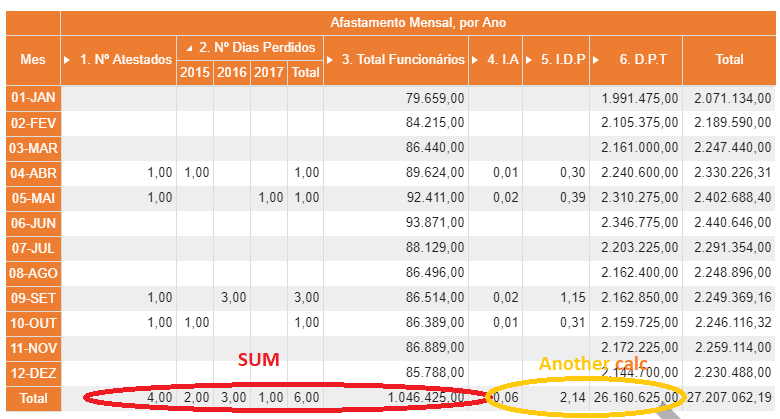The width and height of the screenshot is (780, 419).
Task: Click Dias Perdidos grand total 6,00
Action: [306, 398]
